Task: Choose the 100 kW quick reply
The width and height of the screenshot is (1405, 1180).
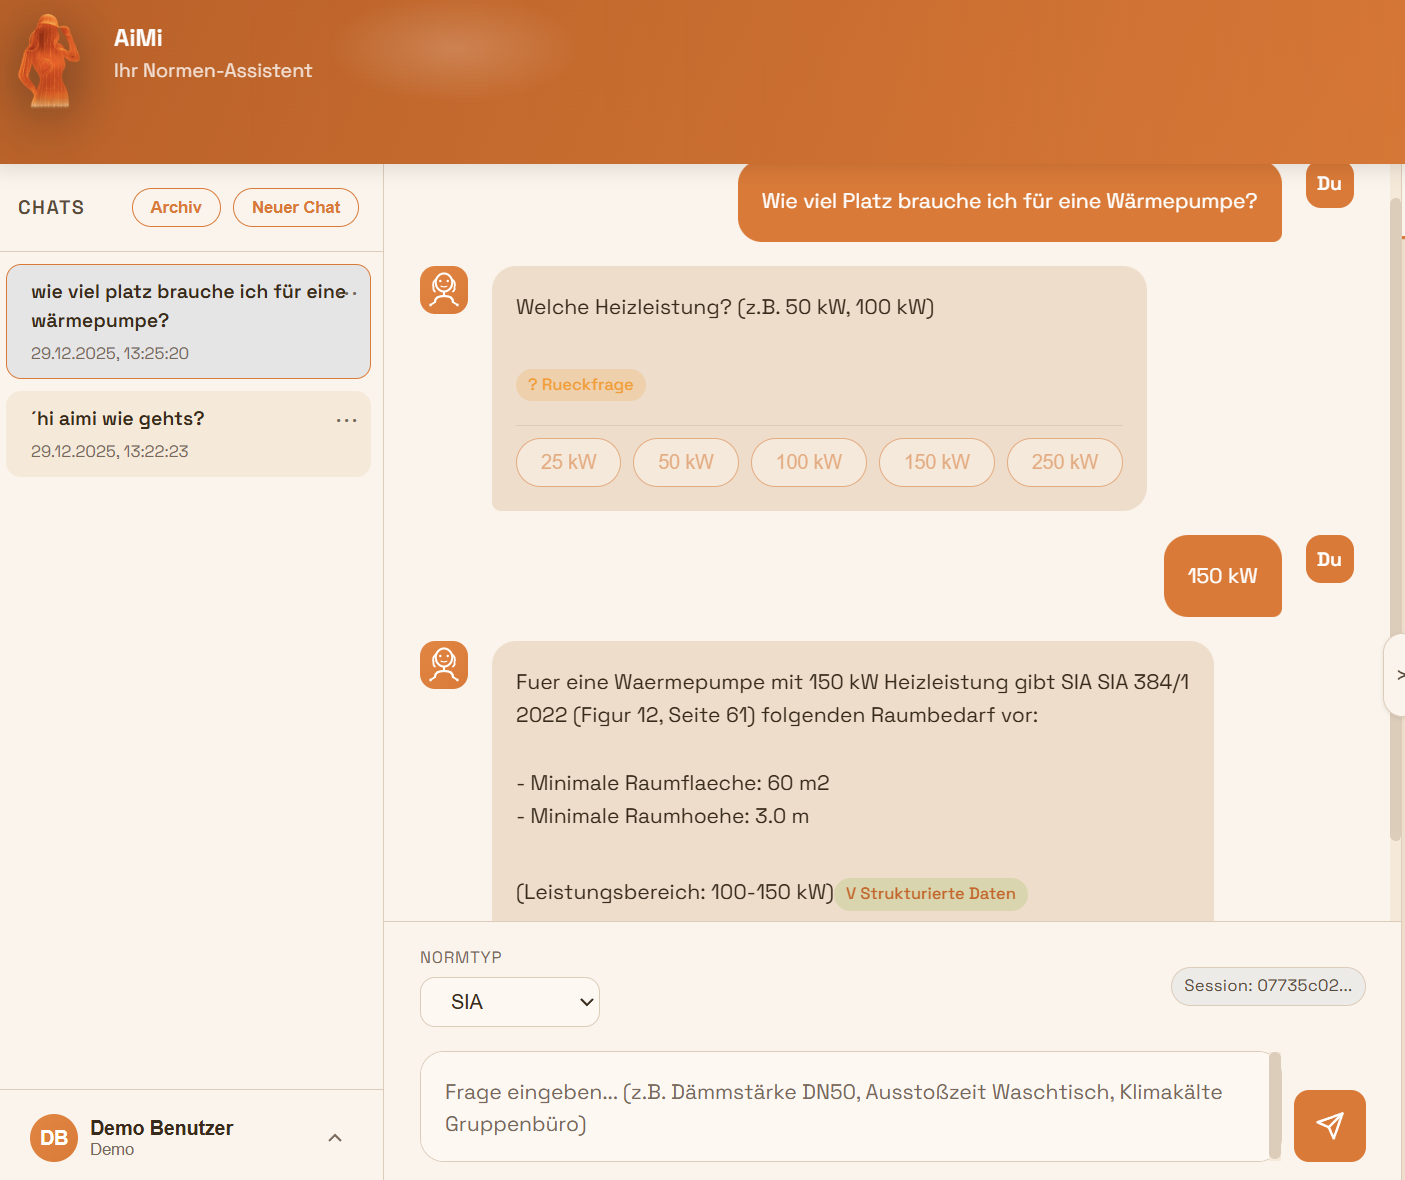Action: point(808,462)
